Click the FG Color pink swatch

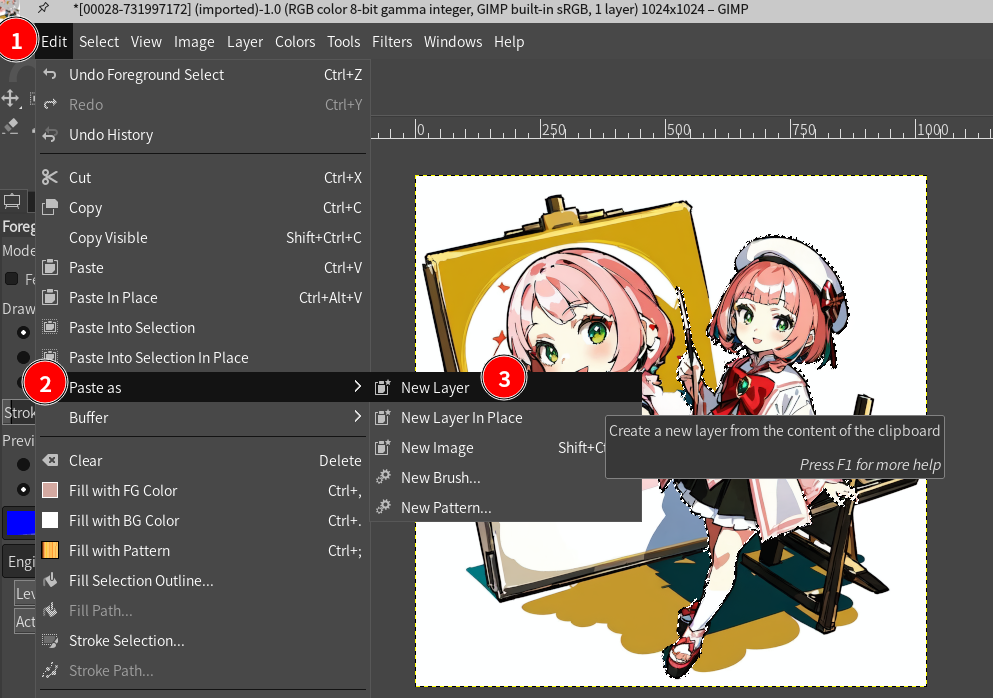point(50,490)
